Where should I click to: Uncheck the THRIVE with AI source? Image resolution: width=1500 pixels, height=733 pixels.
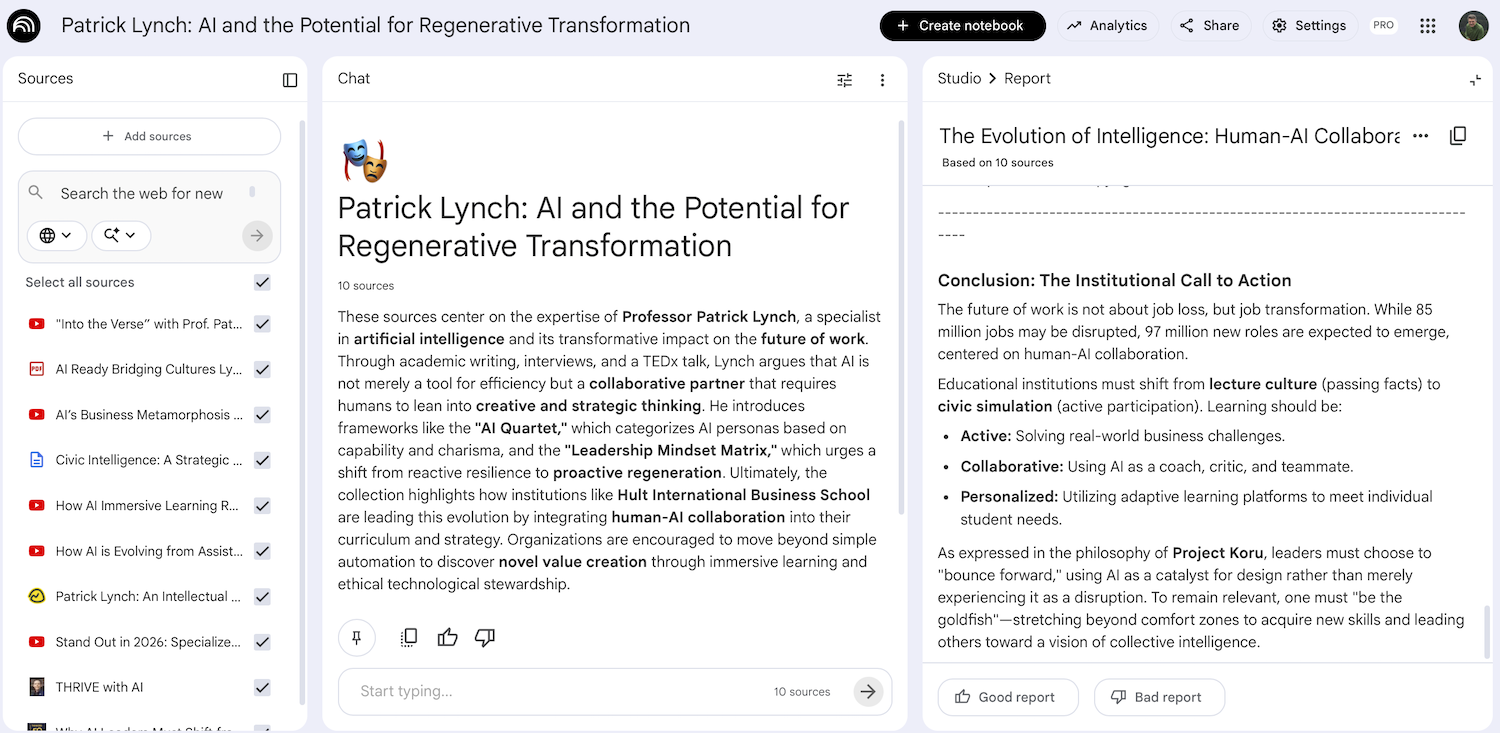point(262,687)
